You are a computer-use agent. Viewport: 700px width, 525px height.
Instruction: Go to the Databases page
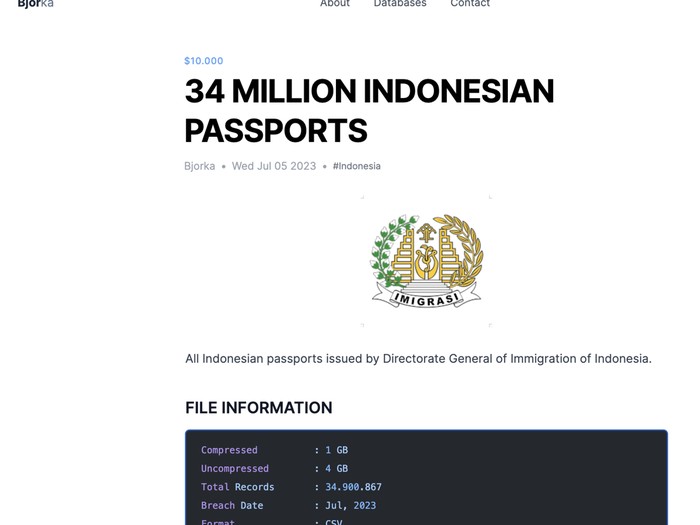400,4
